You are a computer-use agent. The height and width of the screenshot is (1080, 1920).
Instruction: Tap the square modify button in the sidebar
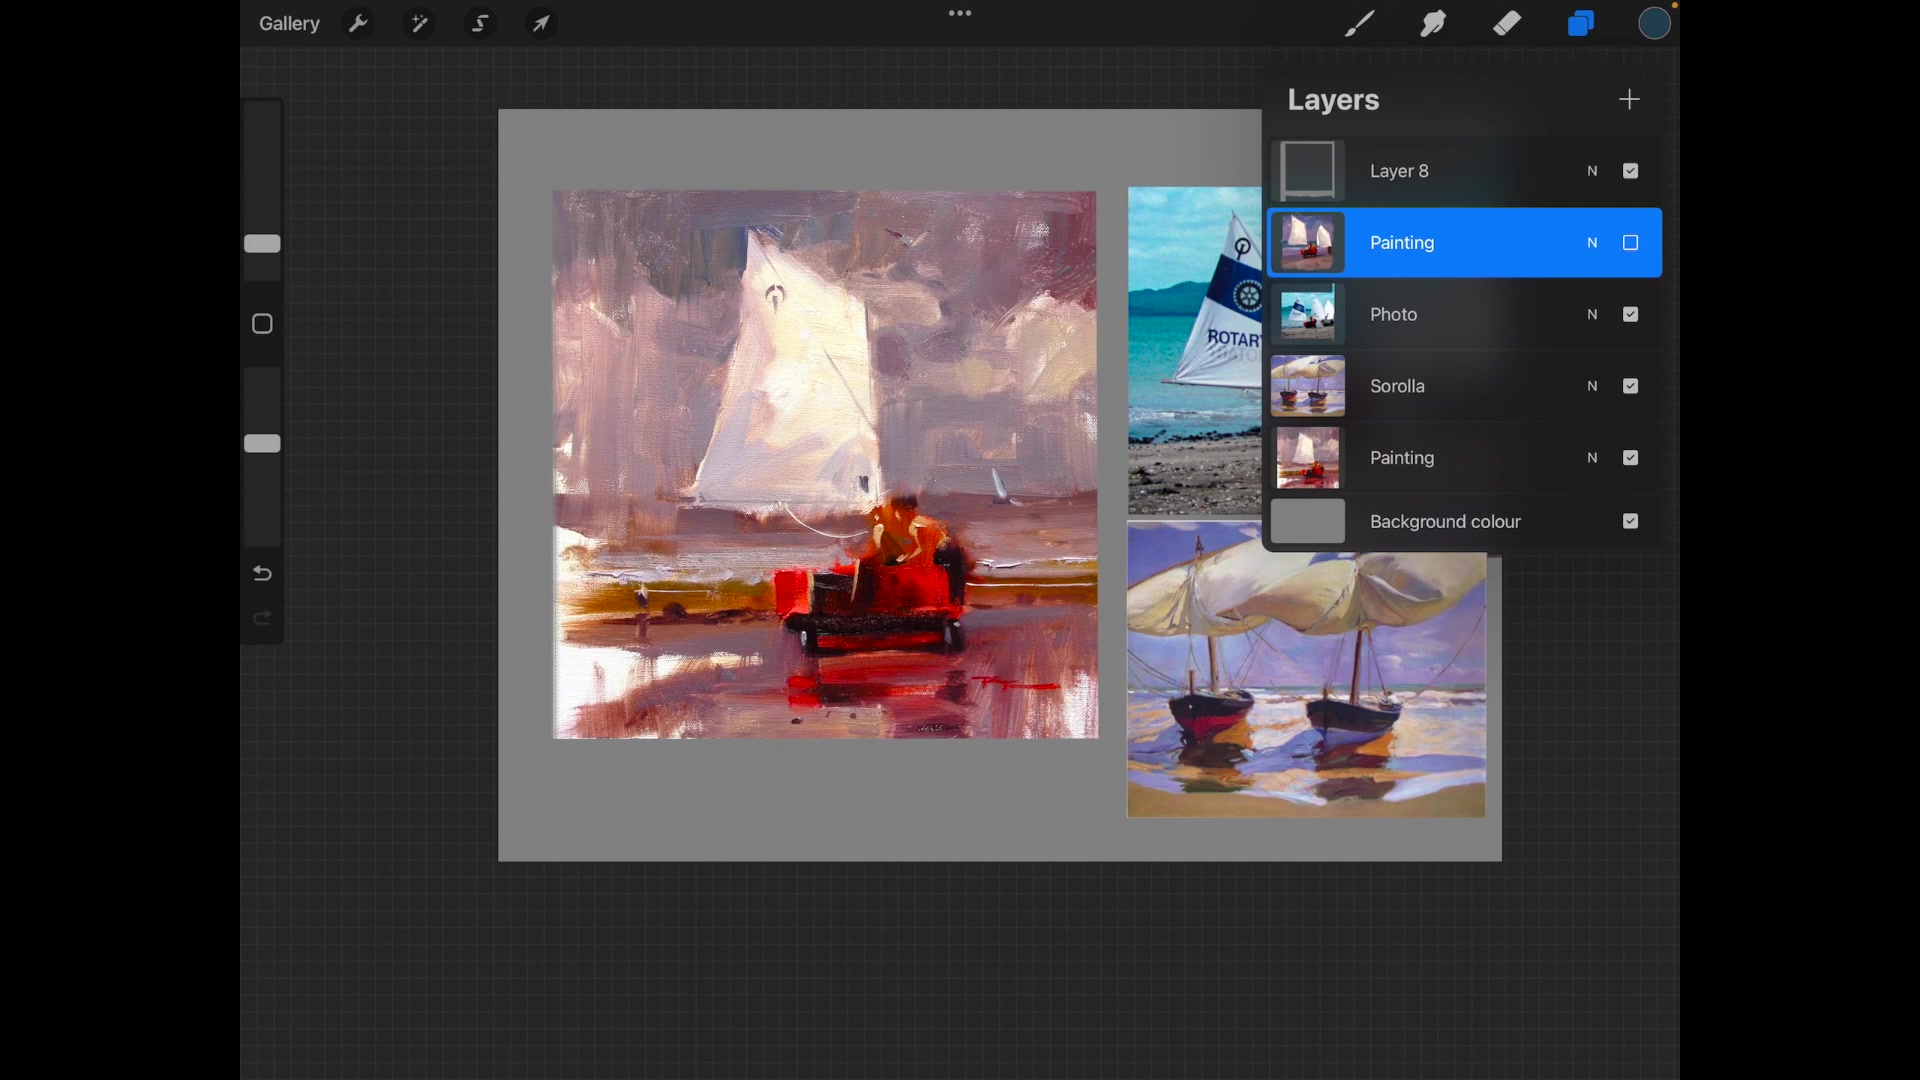(262, 324)
